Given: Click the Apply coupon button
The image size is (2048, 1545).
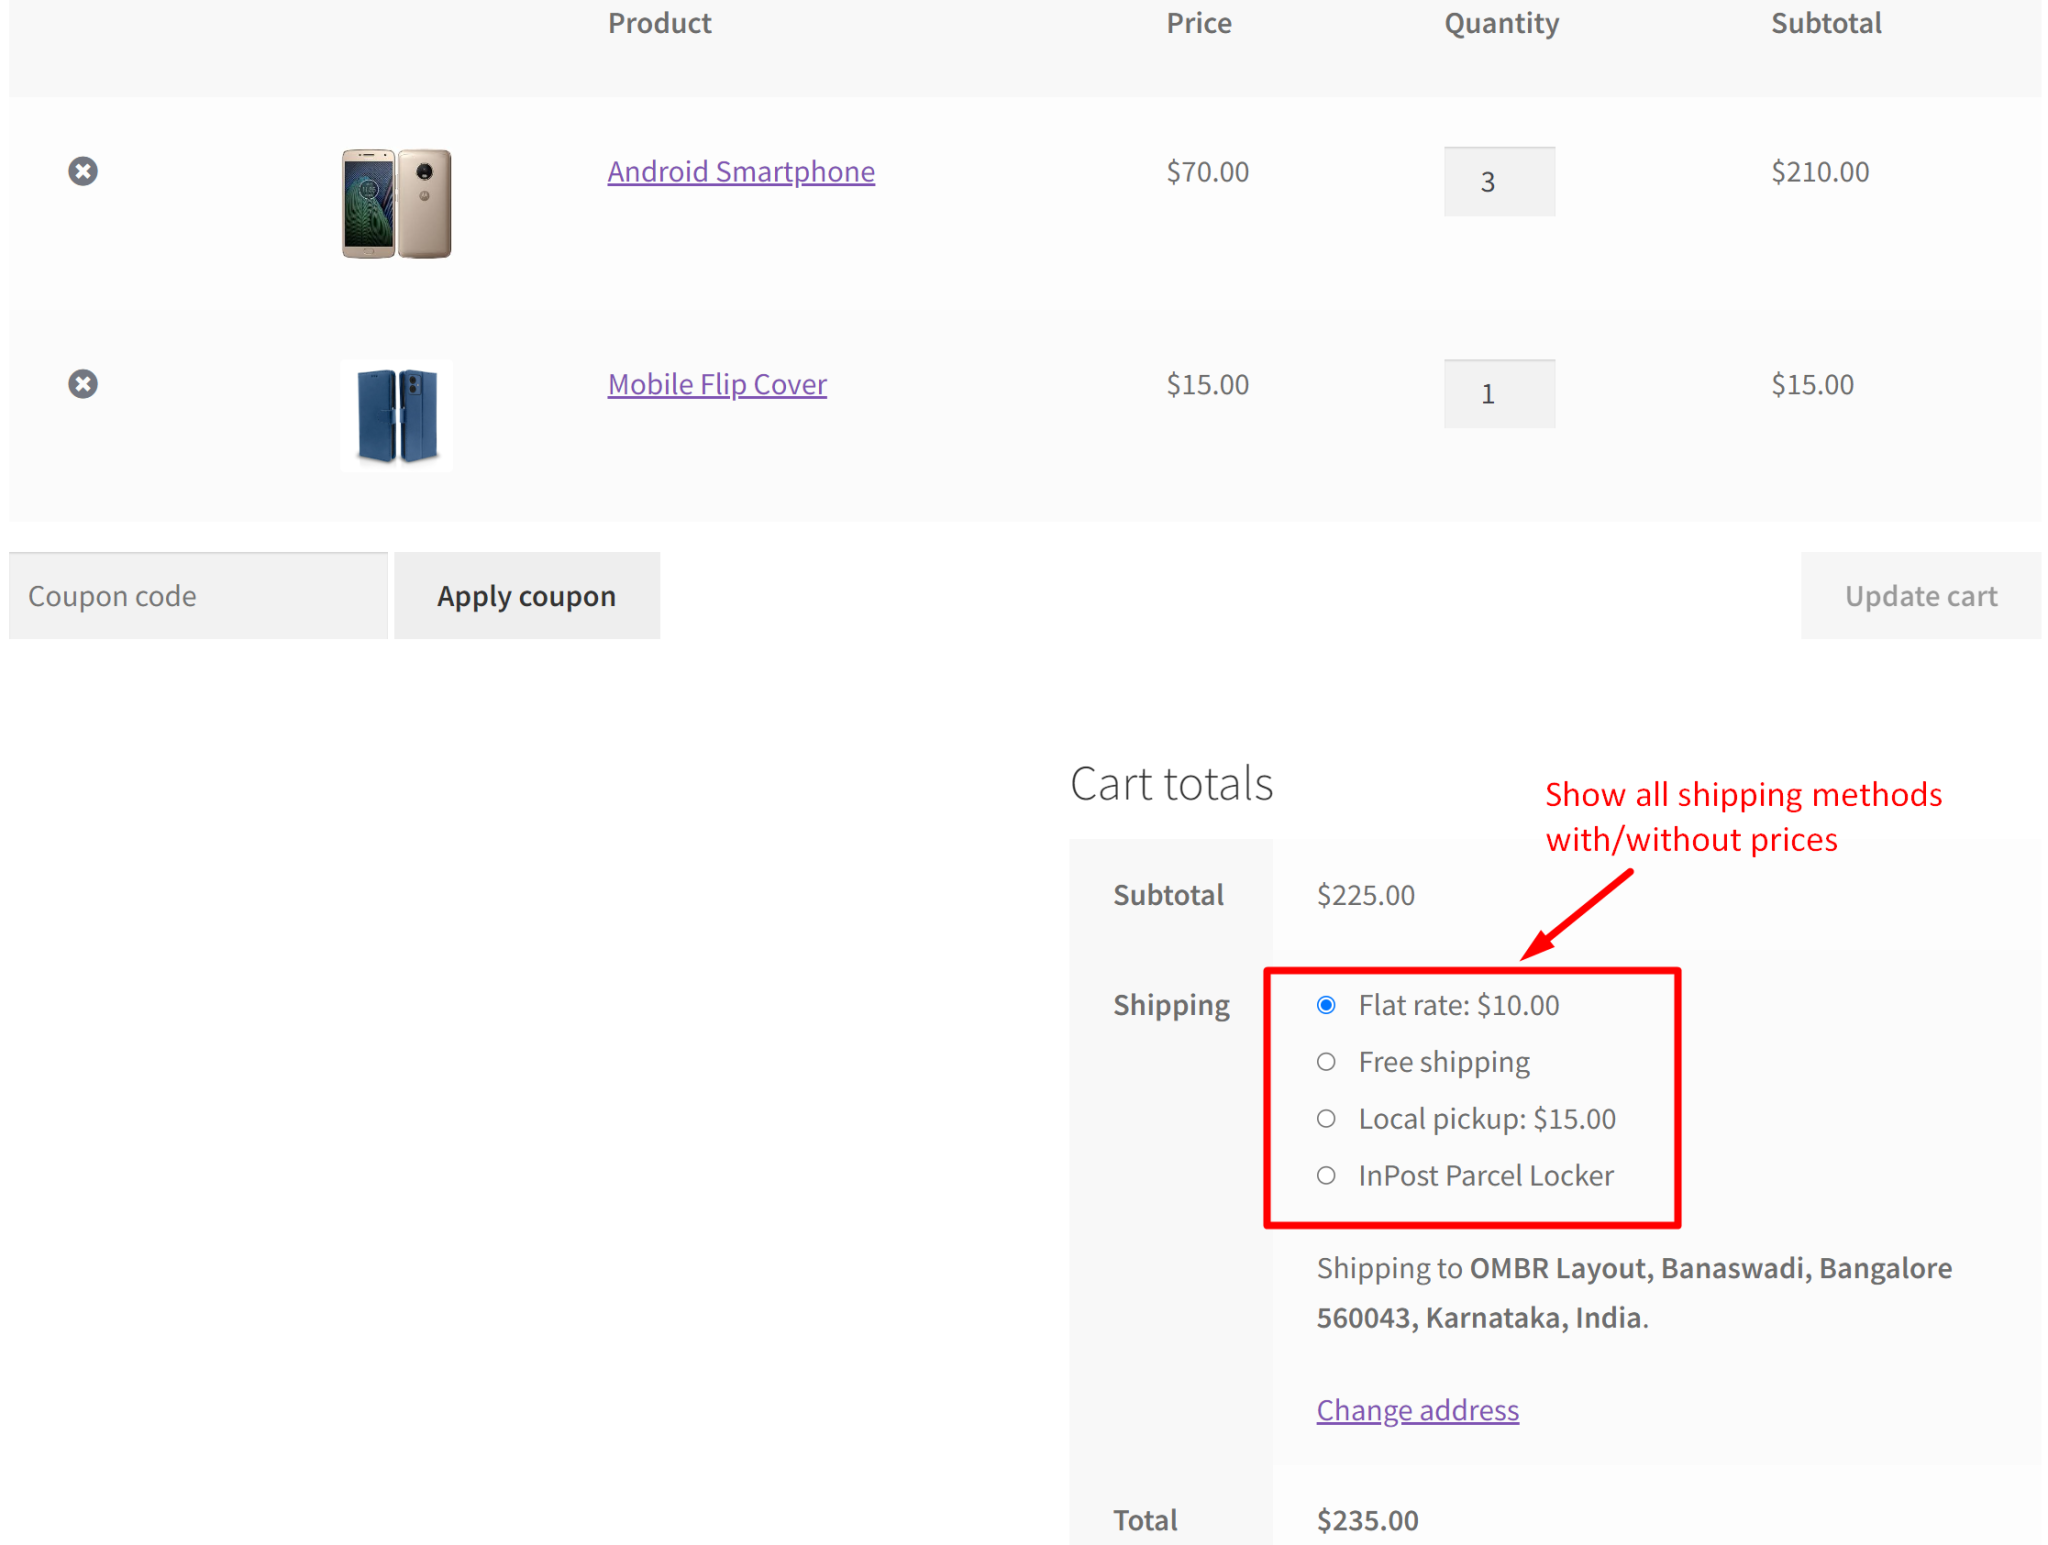Looking at the screenshot, I should (526, 595).
